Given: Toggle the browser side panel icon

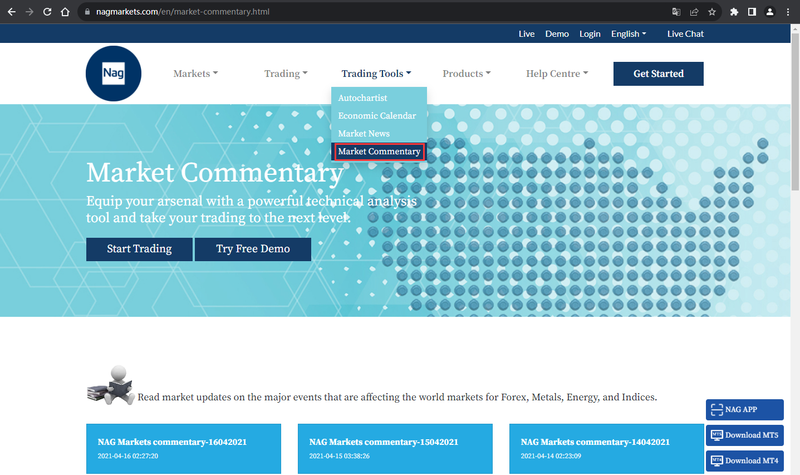Looking at the screenshot, I should 752,12.
